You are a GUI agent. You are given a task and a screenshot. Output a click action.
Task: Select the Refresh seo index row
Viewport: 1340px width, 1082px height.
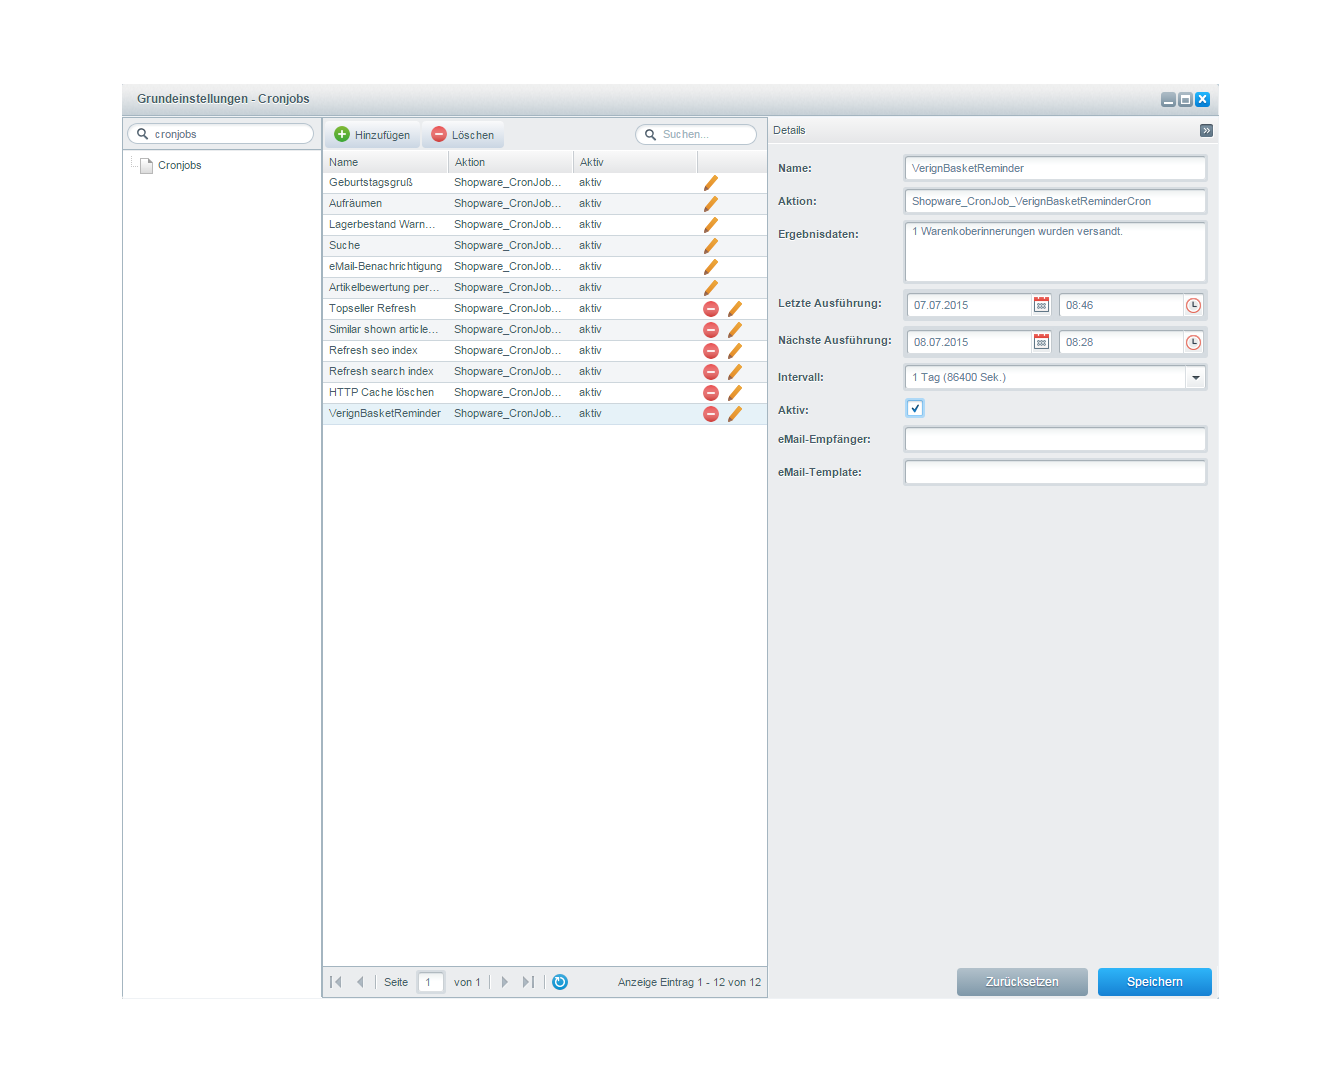coord(545,351)
